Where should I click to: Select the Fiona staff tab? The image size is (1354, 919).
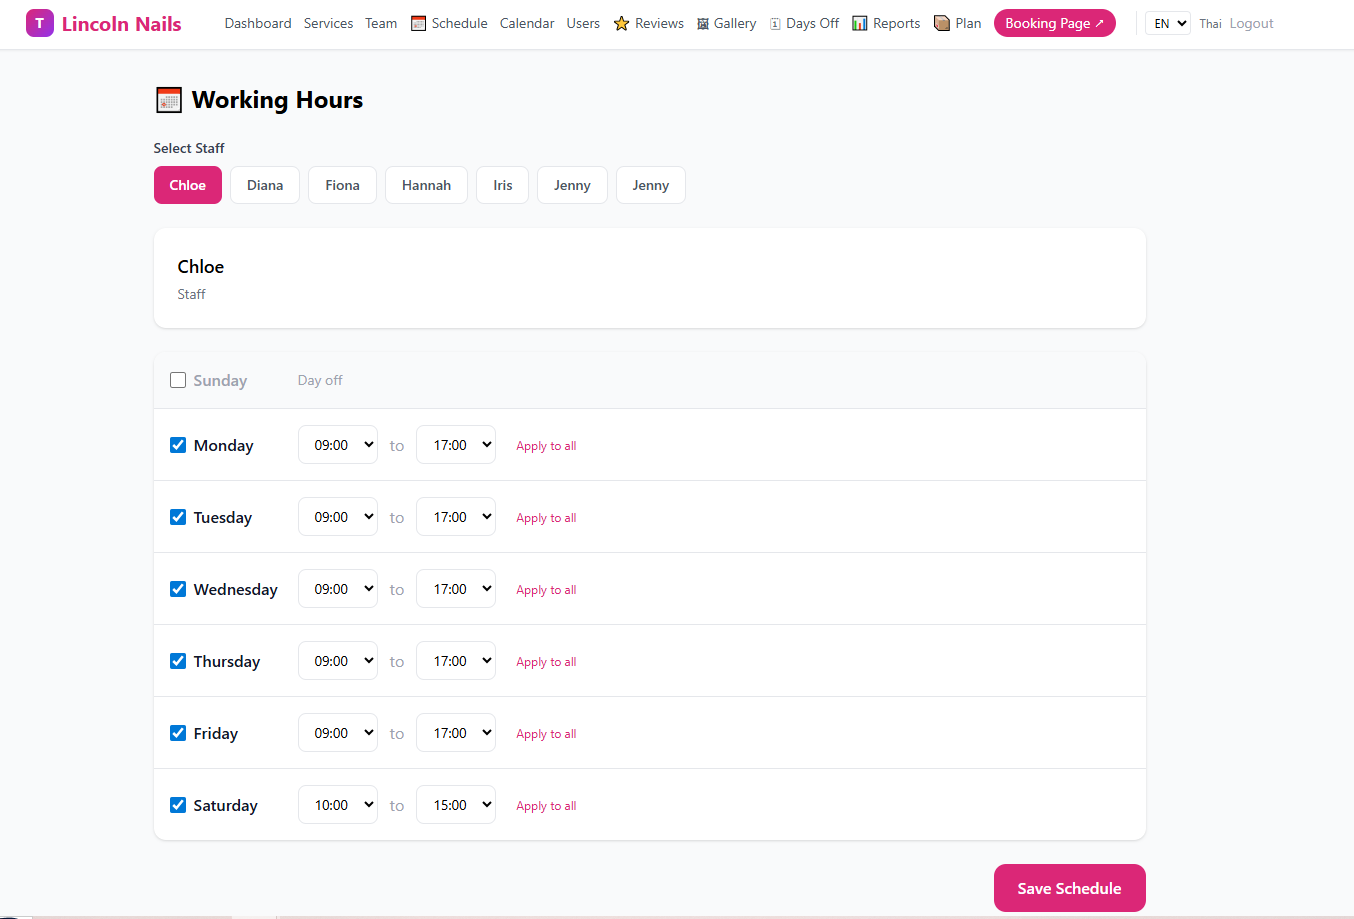tap(342, 185)
